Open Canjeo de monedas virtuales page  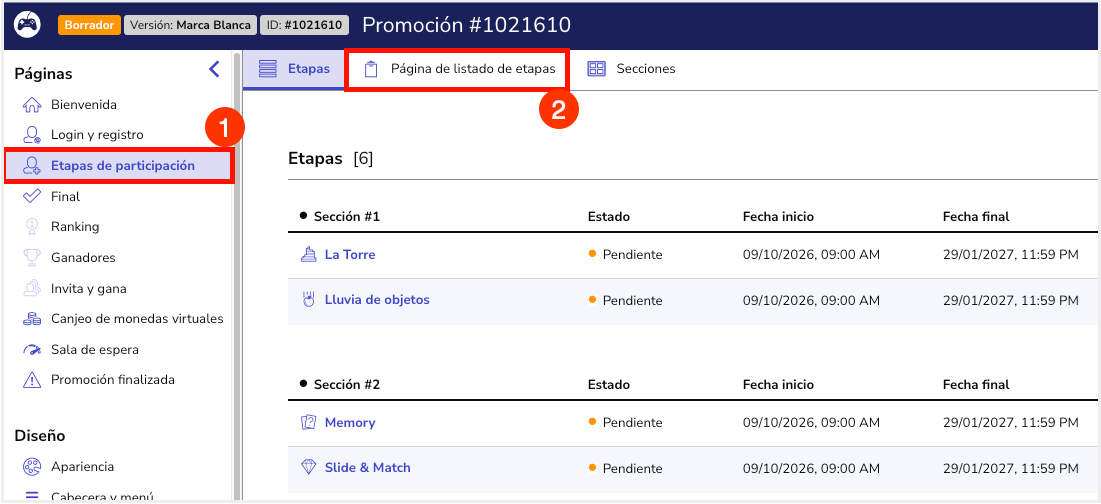pos(137,319)
